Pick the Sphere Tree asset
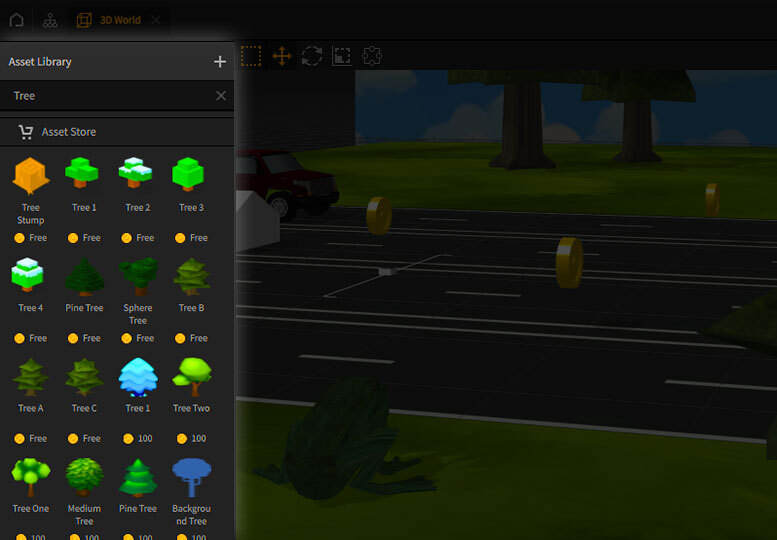 [x=137, y=276]
